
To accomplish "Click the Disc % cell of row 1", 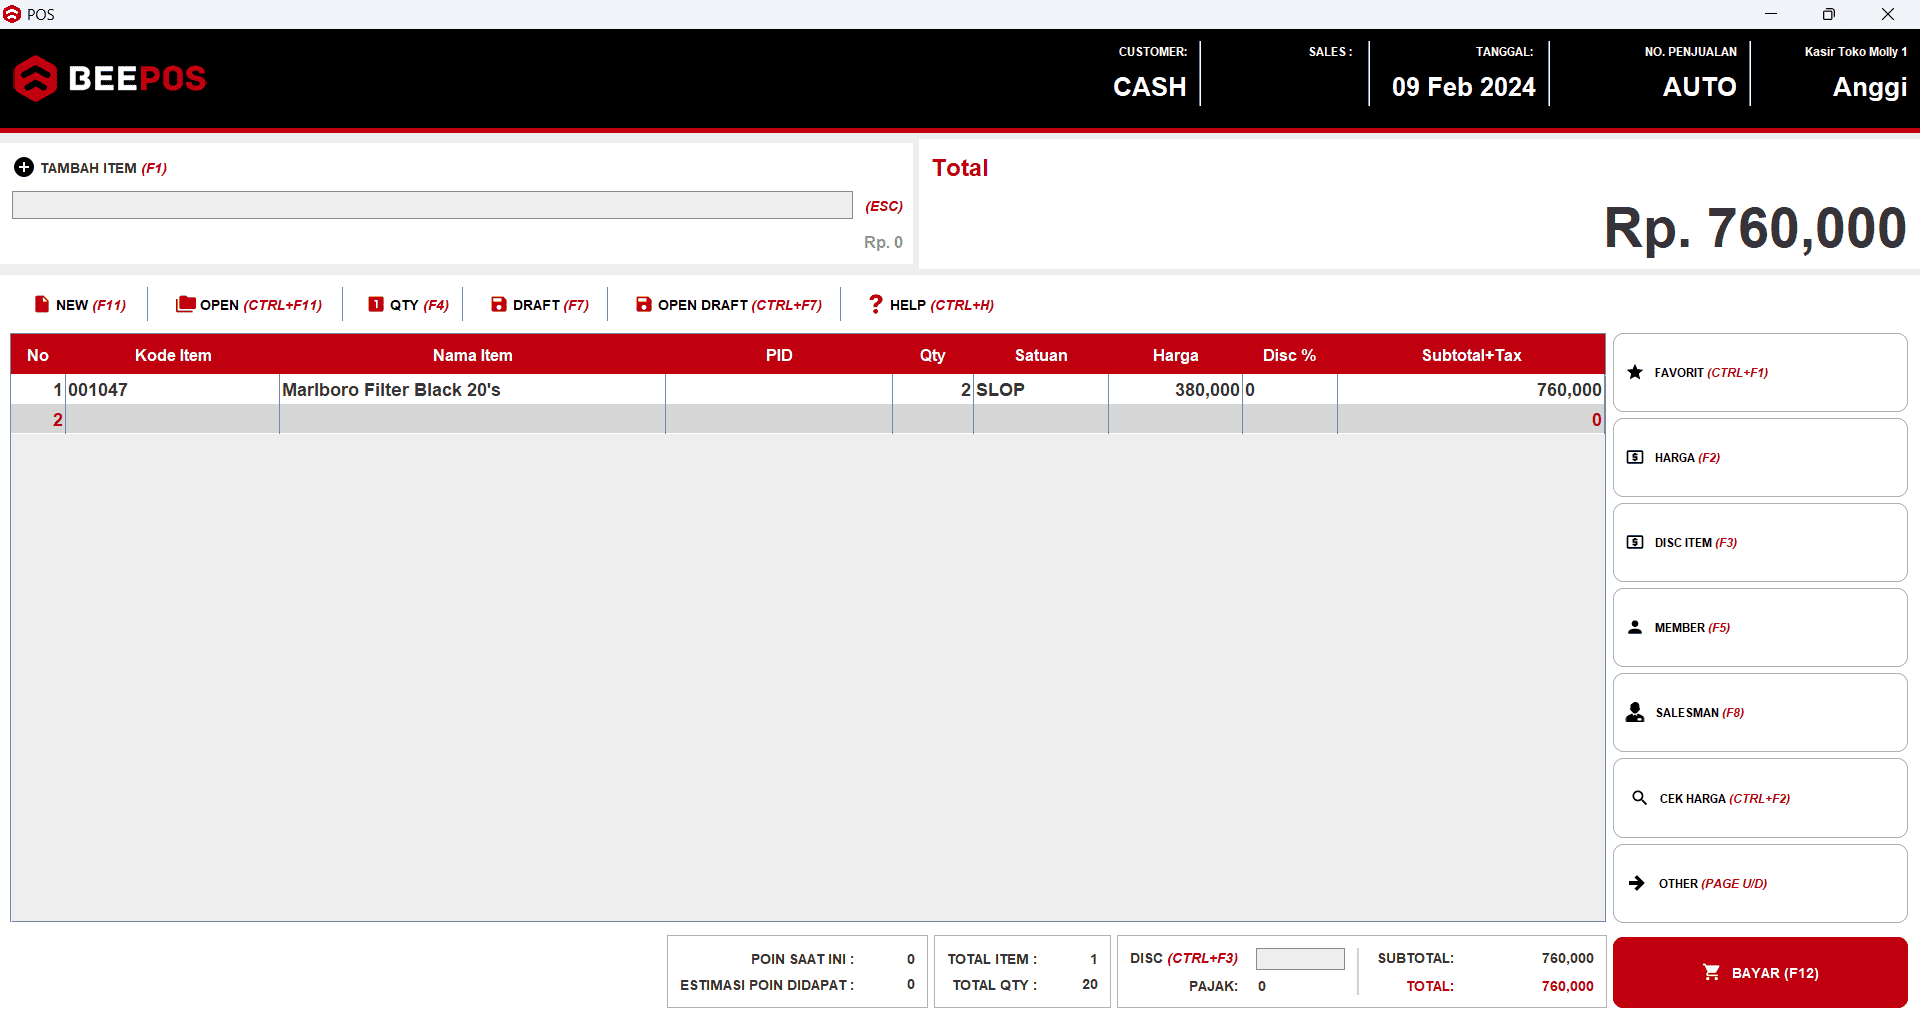I will click(x=1289, y=389).
